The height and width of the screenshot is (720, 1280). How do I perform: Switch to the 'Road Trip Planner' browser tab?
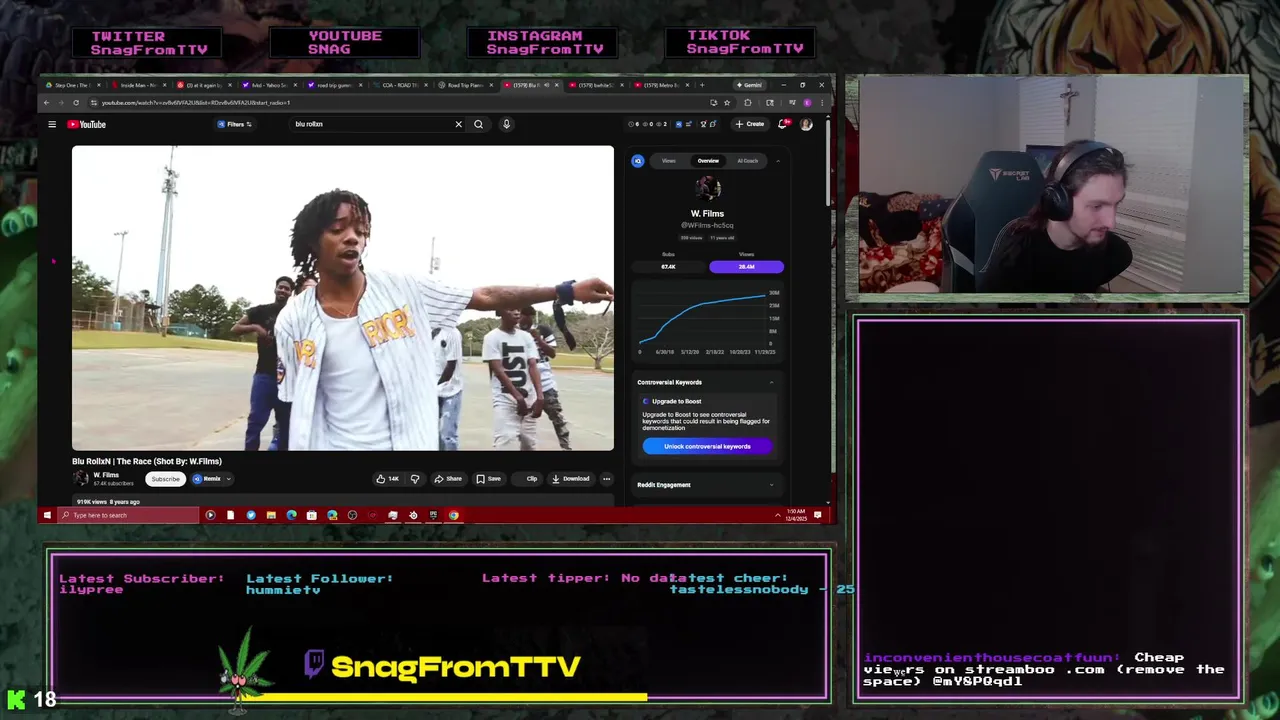[465, 85]
